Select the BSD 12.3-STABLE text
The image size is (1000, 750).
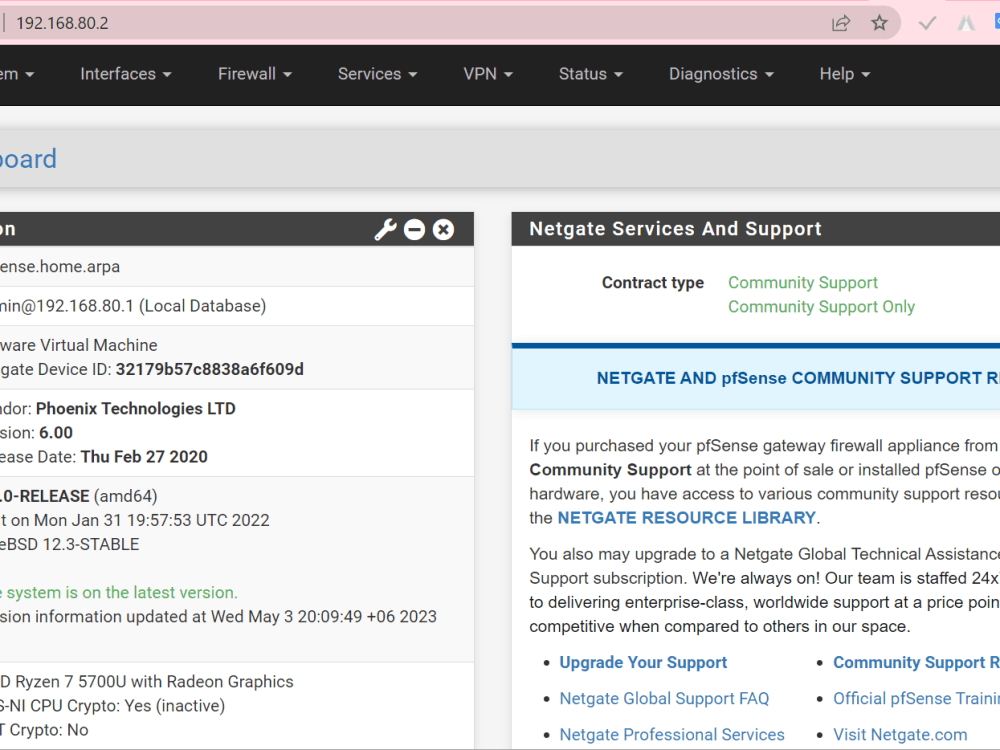click(x=70, y=545)
